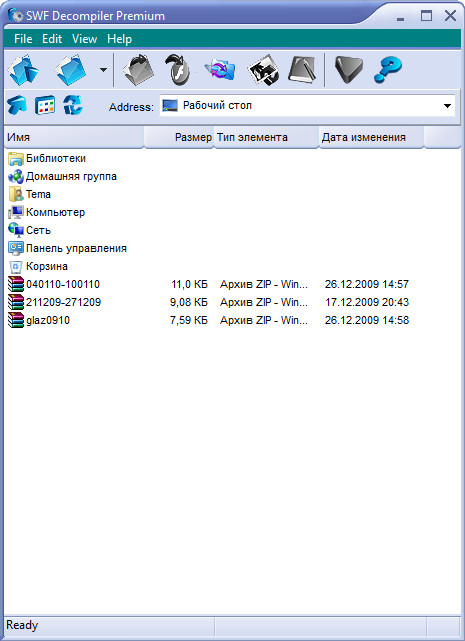The image size is (465, 641).
Task: Maximize the SWF Decompiler window
Action: click(x=427, y=16)
